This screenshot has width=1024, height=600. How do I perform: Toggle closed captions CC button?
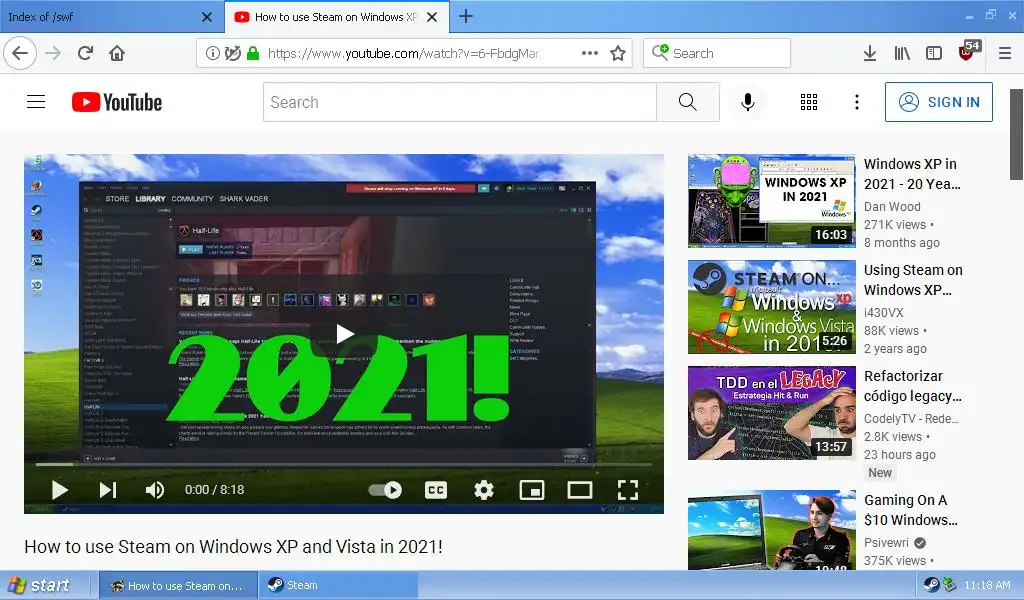[x=436, y=490]
